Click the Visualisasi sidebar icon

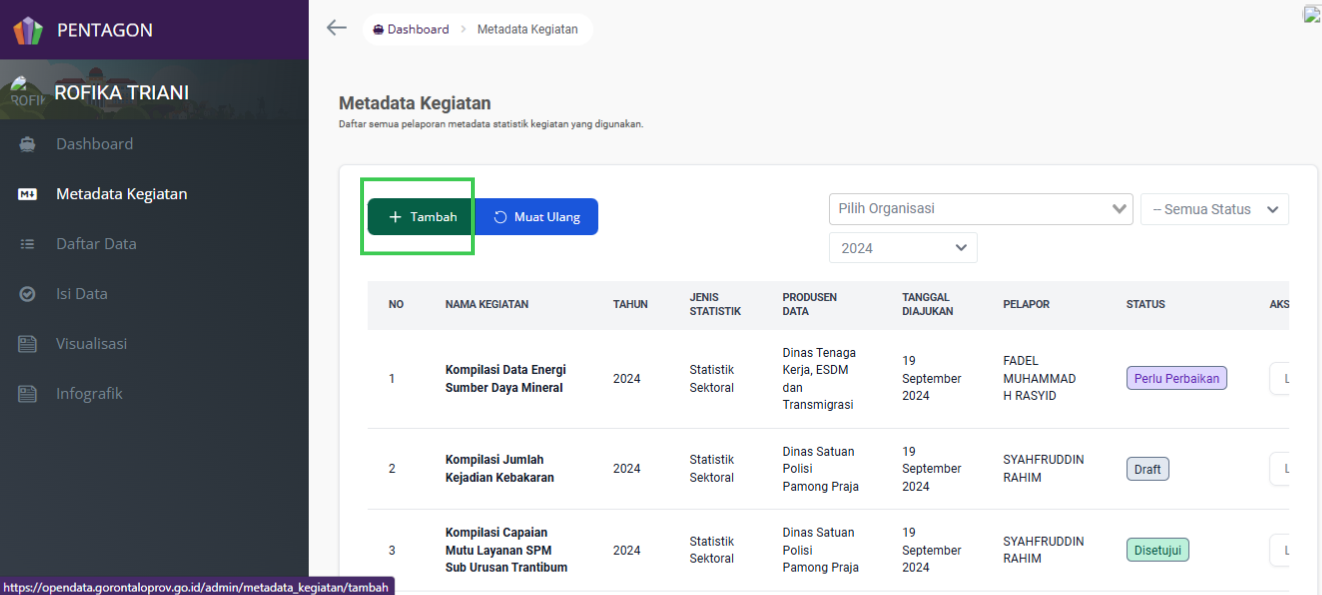[x=28, y=344]
